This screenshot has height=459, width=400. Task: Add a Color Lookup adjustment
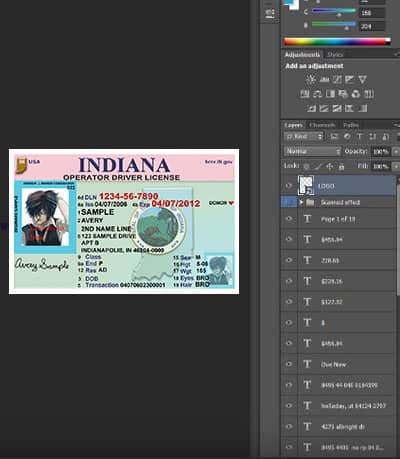point(369,94)
